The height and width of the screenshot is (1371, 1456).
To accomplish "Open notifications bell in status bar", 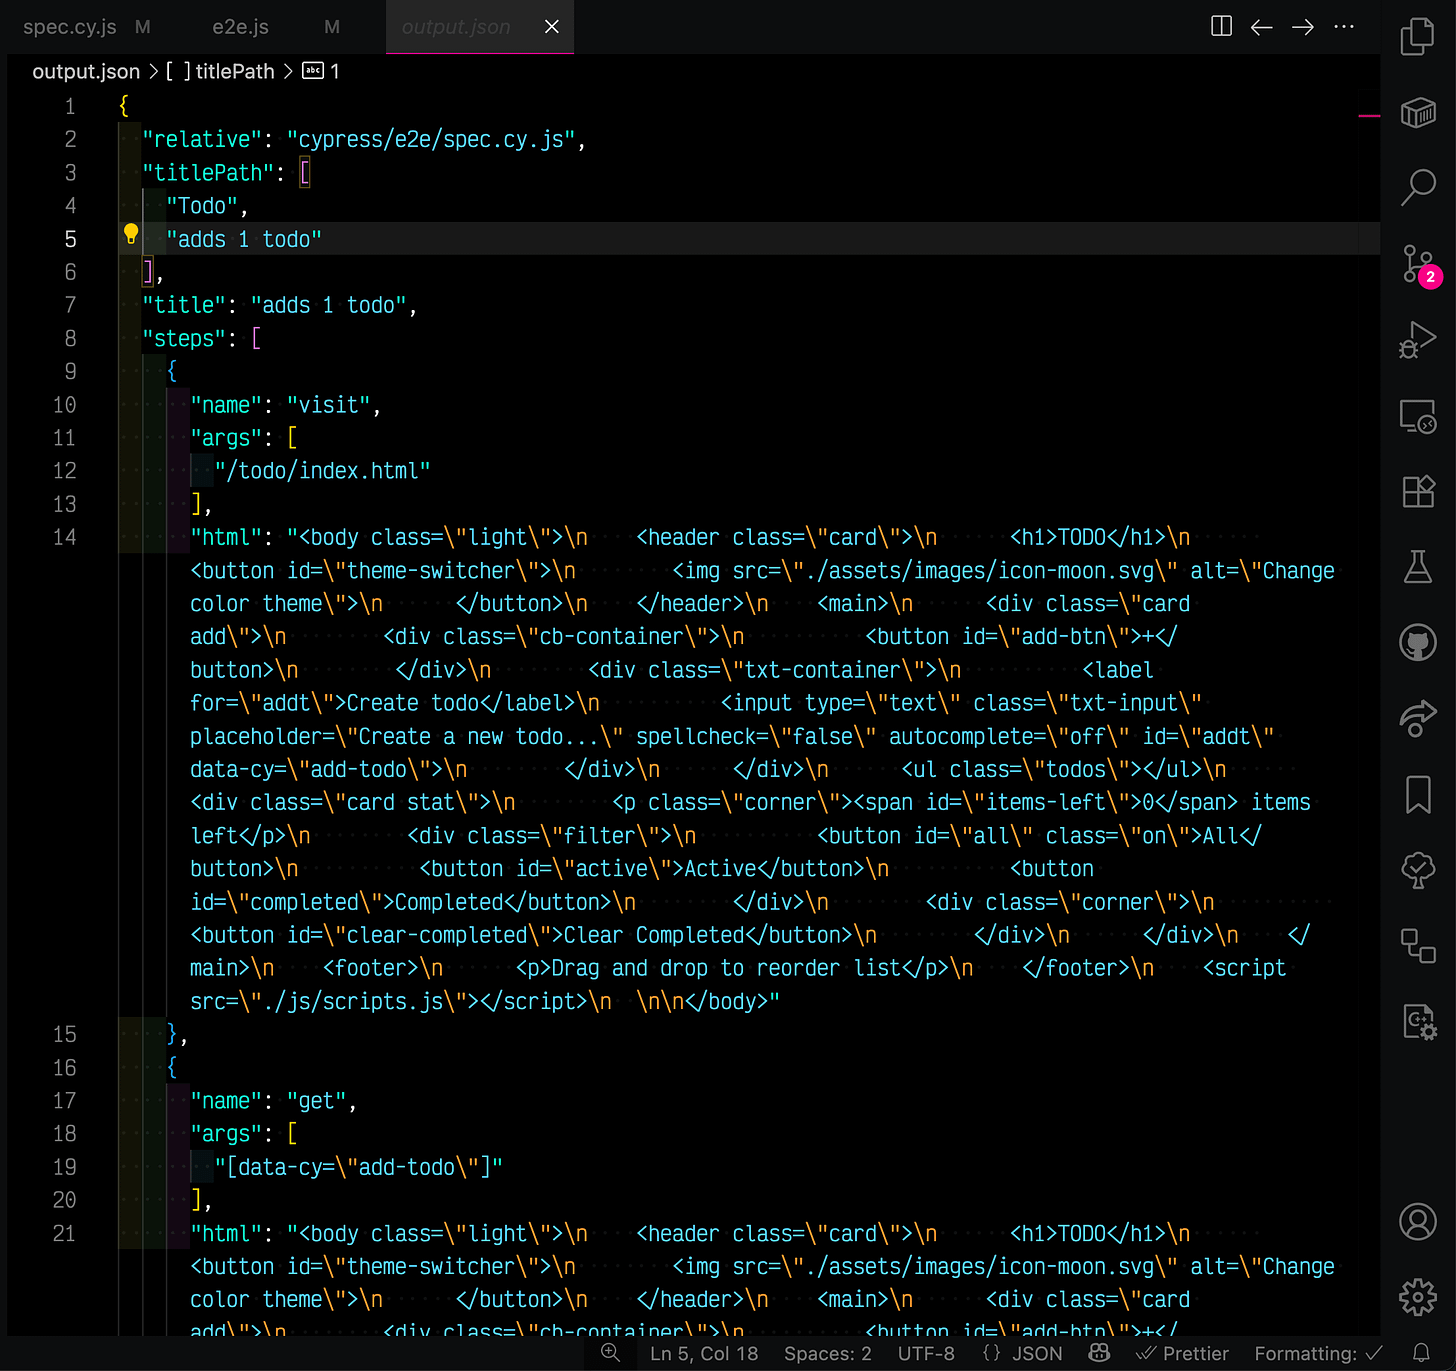I will click(x=1420, y=1353).
